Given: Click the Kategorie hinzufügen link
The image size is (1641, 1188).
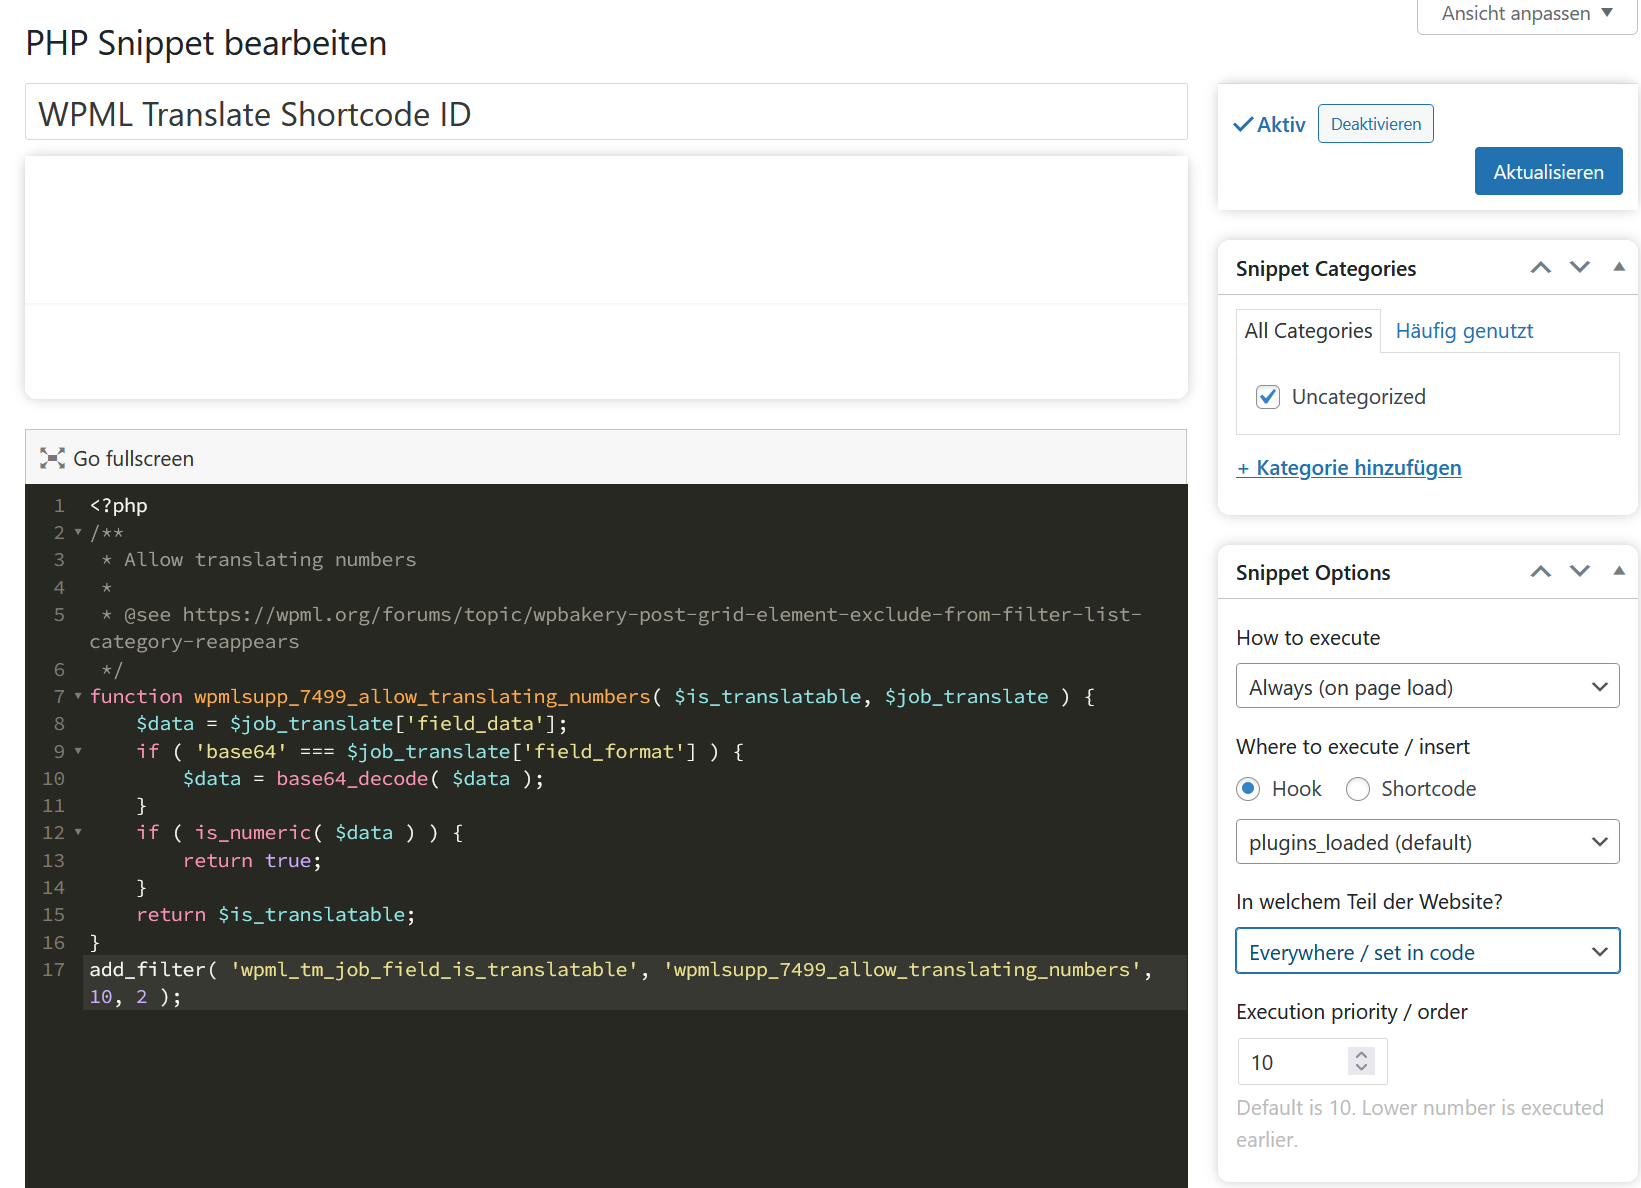Looking at the screenshot, I should (x=1349, y=468).
